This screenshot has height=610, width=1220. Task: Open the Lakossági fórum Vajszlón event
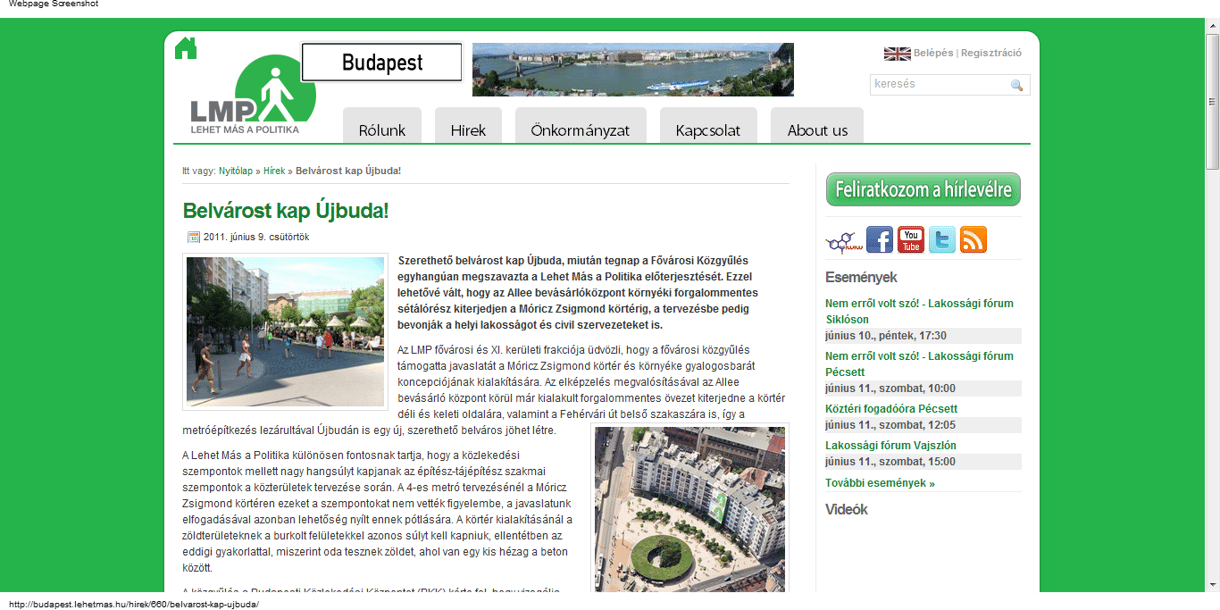click(x=890, y=445)
